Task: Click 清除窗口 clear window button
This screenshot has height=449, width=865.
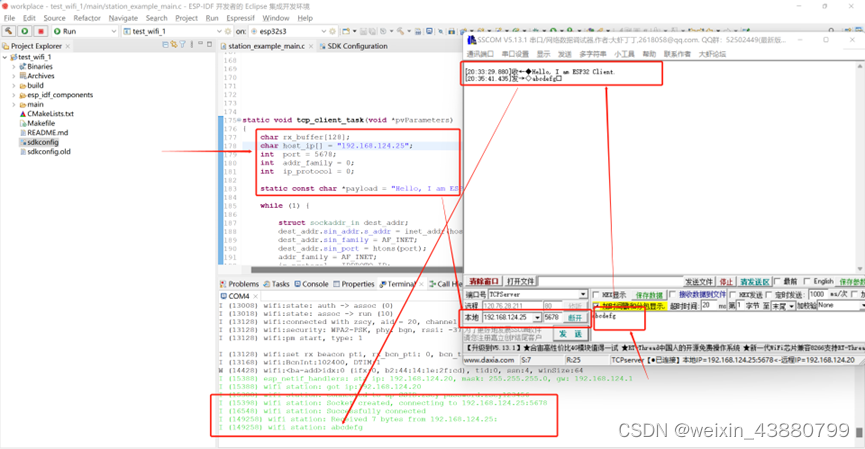Action: pos(484,281)
